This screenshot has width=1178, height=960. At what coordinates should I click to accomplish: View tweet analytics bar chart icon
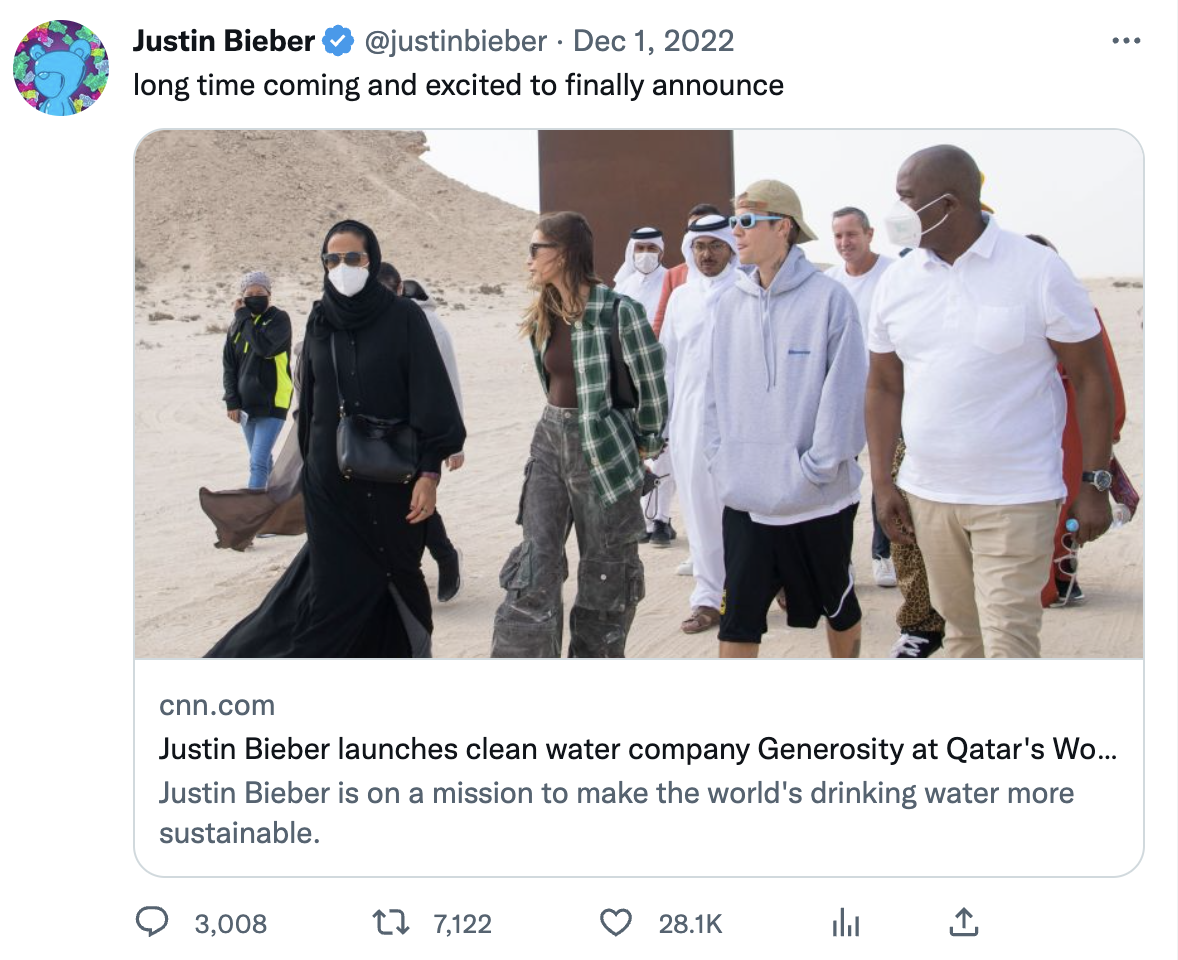point(846,923)
